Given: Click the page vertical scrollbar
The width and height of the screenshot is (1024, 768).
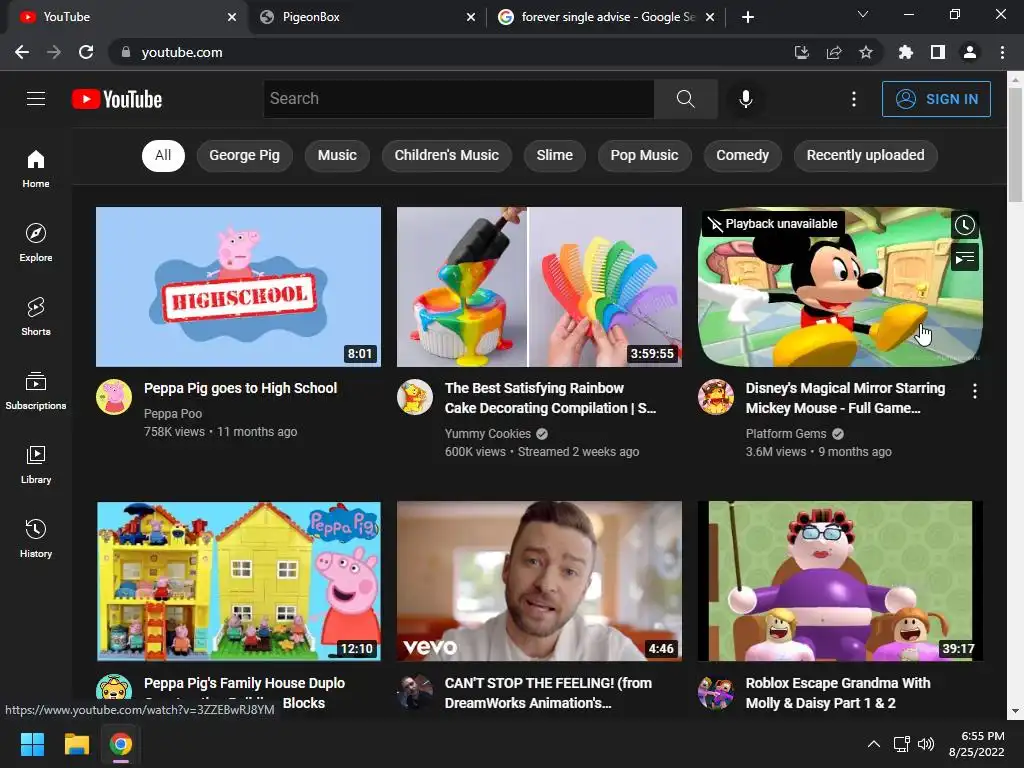Looking at the screenshot, I should coord(1015,144).
